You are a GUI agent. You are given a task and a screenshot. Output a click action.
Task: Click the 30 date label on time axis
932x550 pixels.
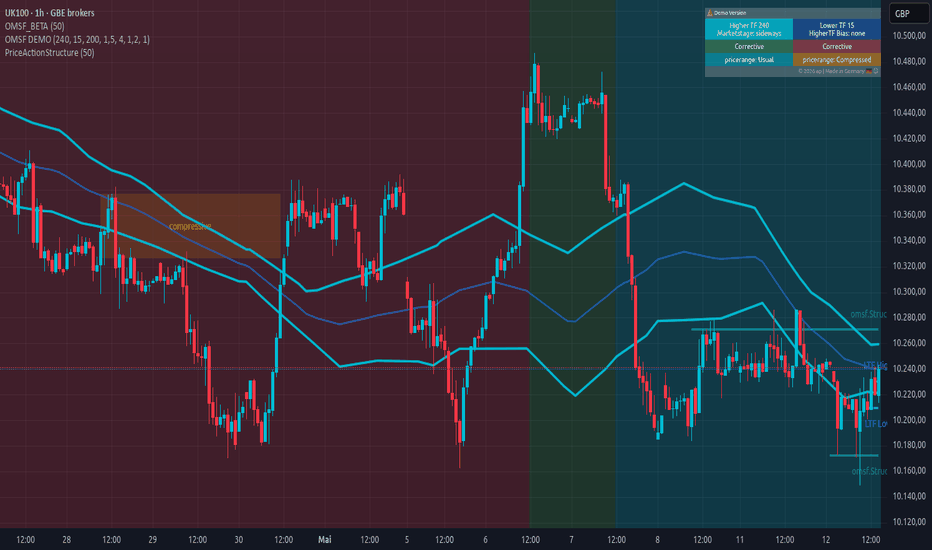coord(238,539)
